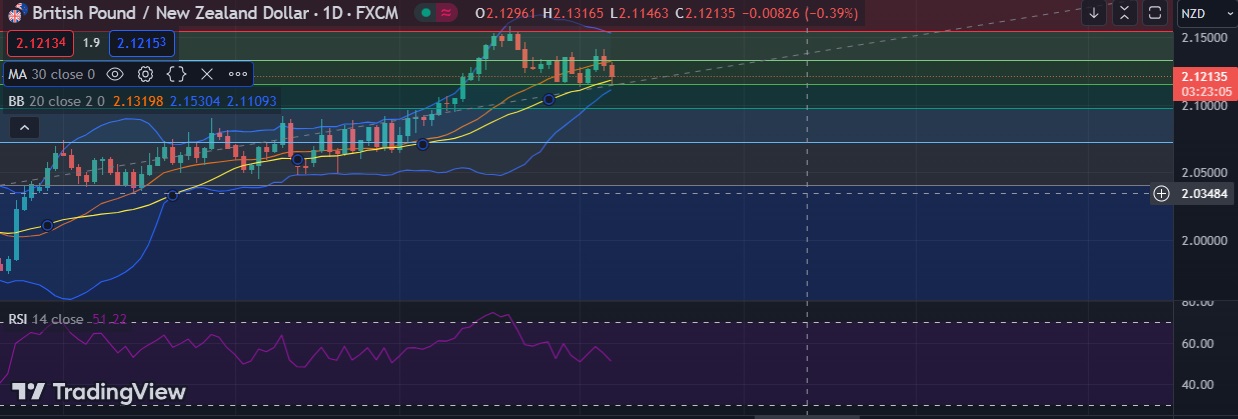Click the GBP/NZD flag symbol icon
Screen dimensions: 1238x419
(x=17, y=14)
